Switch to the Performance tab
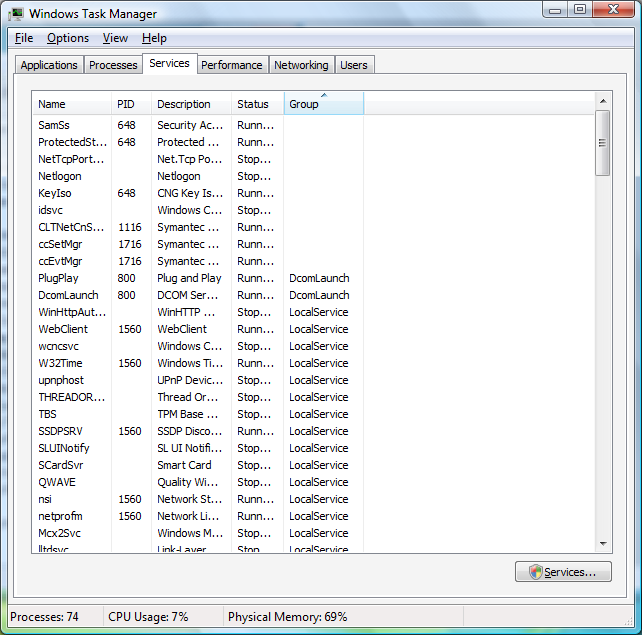This screenshot has width=642, height=635. pos(232,65)
